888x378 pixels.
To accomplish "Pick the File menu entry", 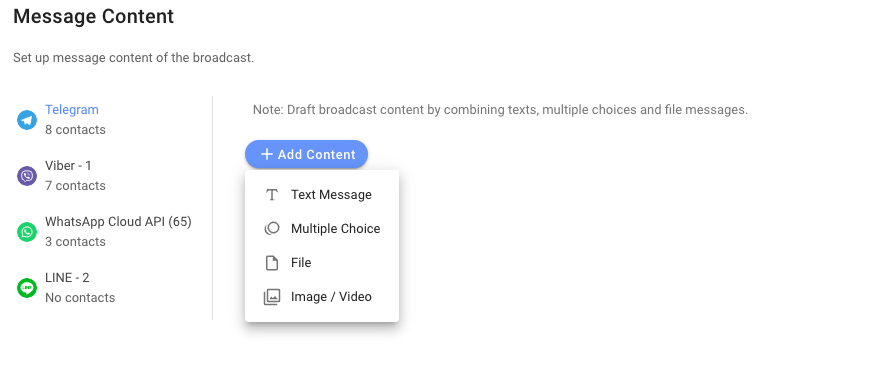I will [x=322, y=263].
